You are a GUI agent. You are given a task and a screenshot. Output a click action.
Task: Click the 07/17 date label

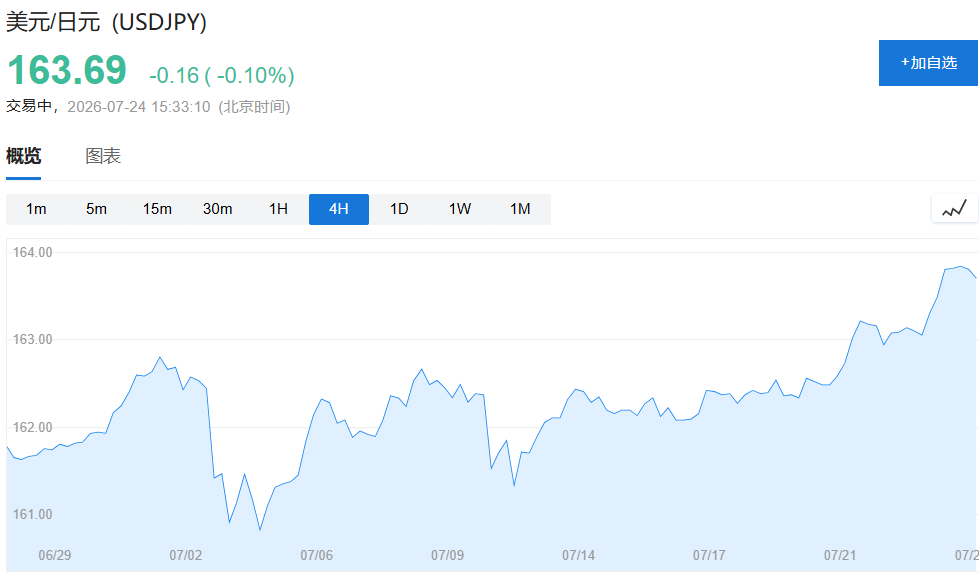(709, 555)
